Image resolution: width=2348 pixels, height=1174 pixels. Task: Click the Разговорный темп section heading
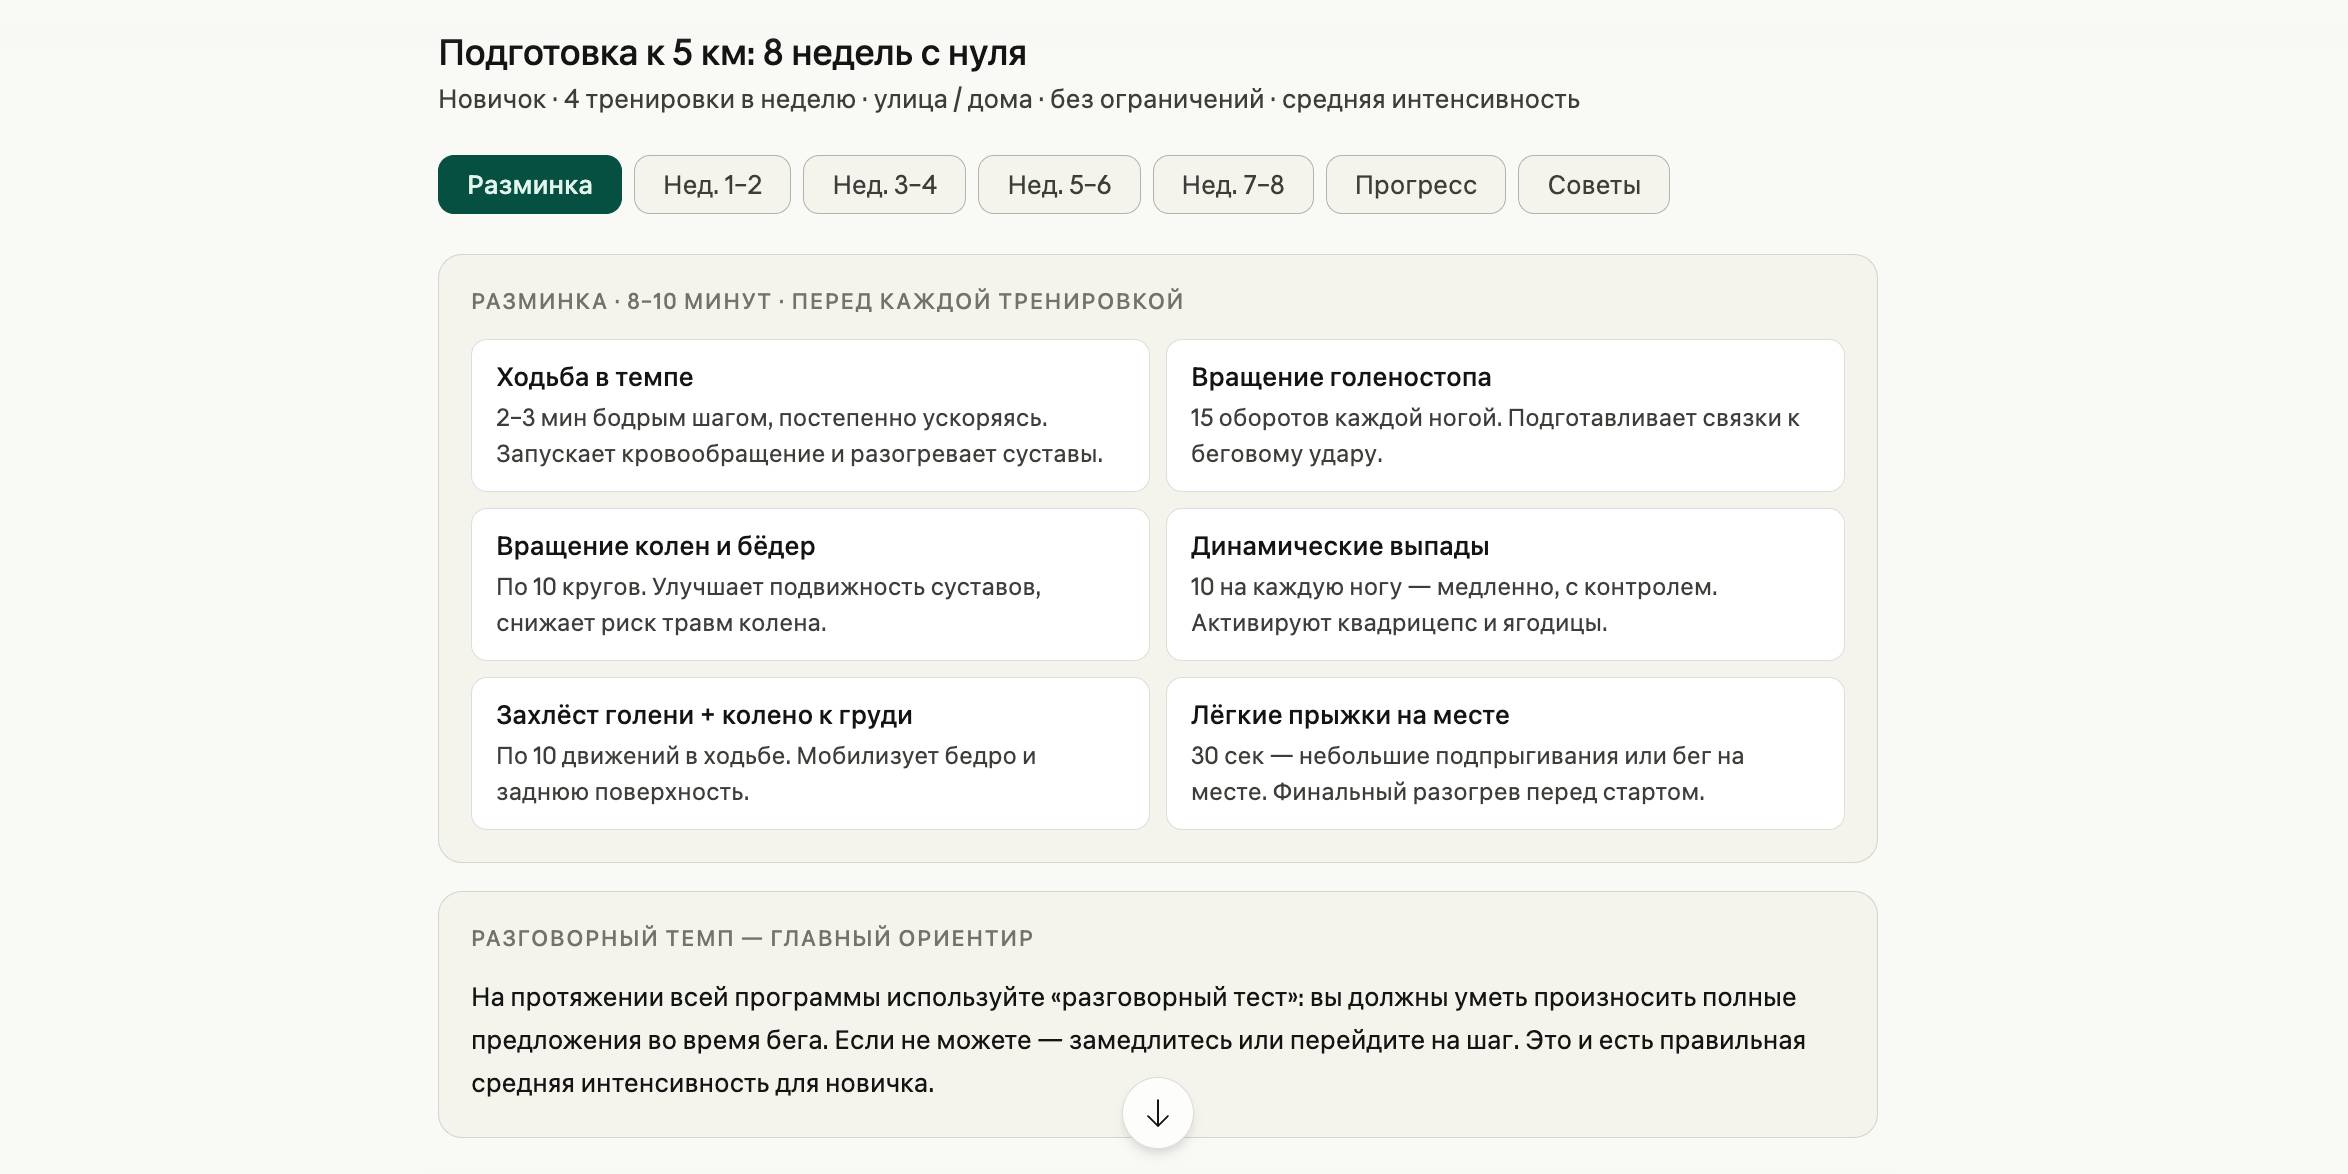[752, 938]
